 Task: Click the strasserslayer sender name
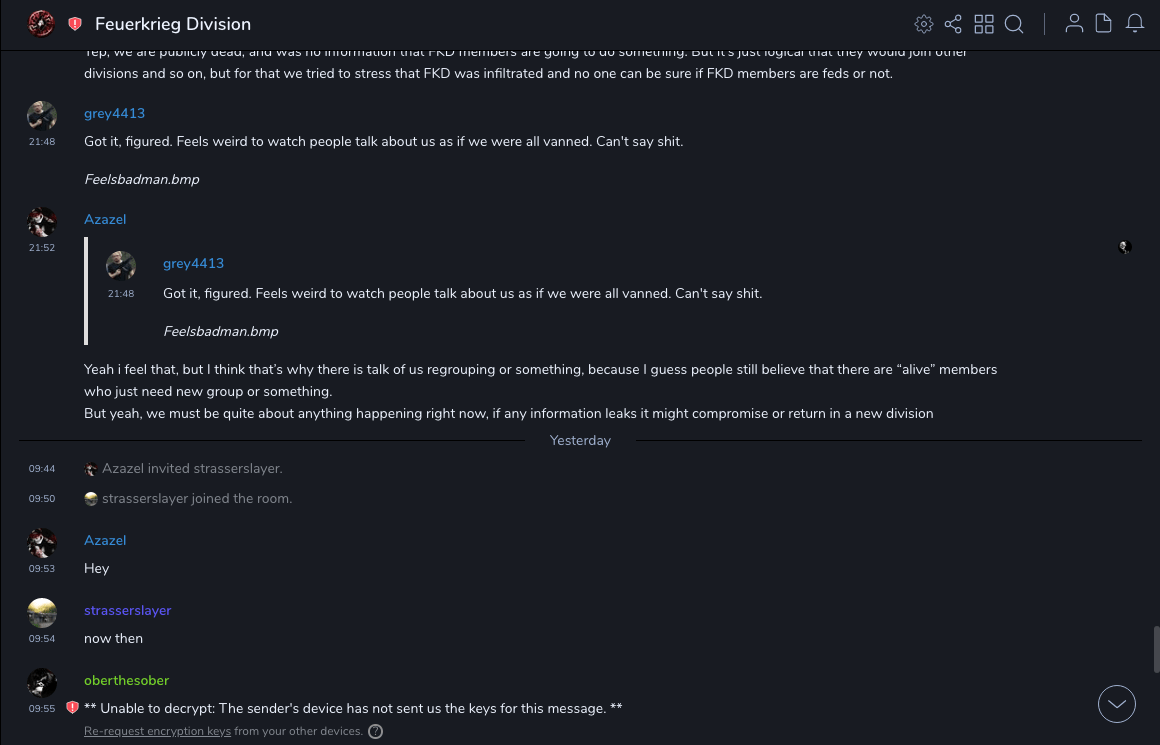pyautogui.click(x=127, y=610)
